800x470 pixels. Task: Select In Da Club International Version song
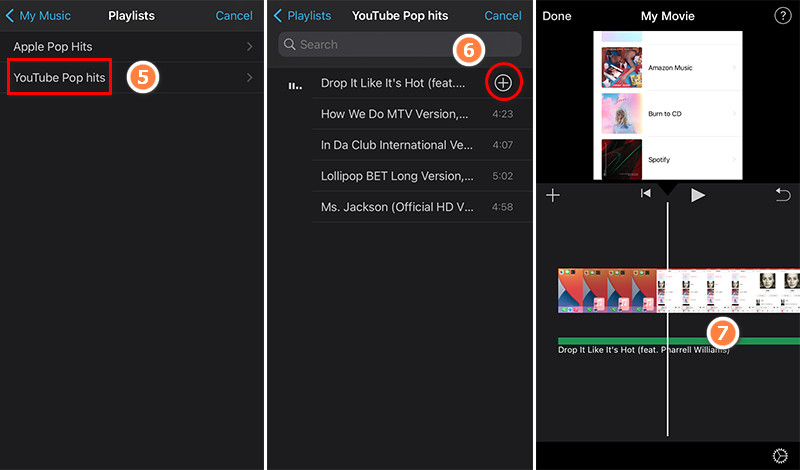coord(396,145)
